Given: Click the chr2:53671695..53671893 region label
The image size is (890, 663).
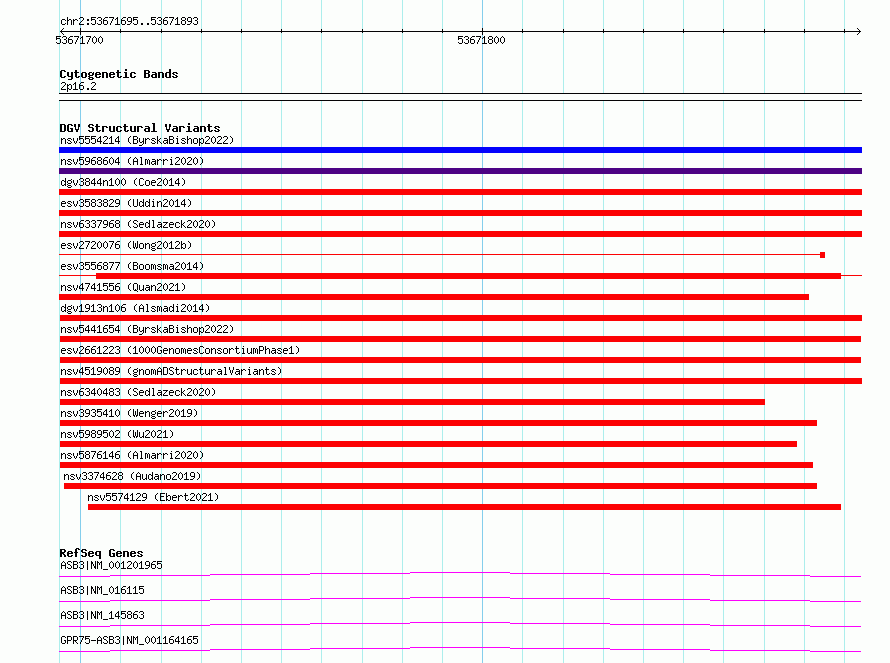Looking at the screenshot, I should click(129, 21).
